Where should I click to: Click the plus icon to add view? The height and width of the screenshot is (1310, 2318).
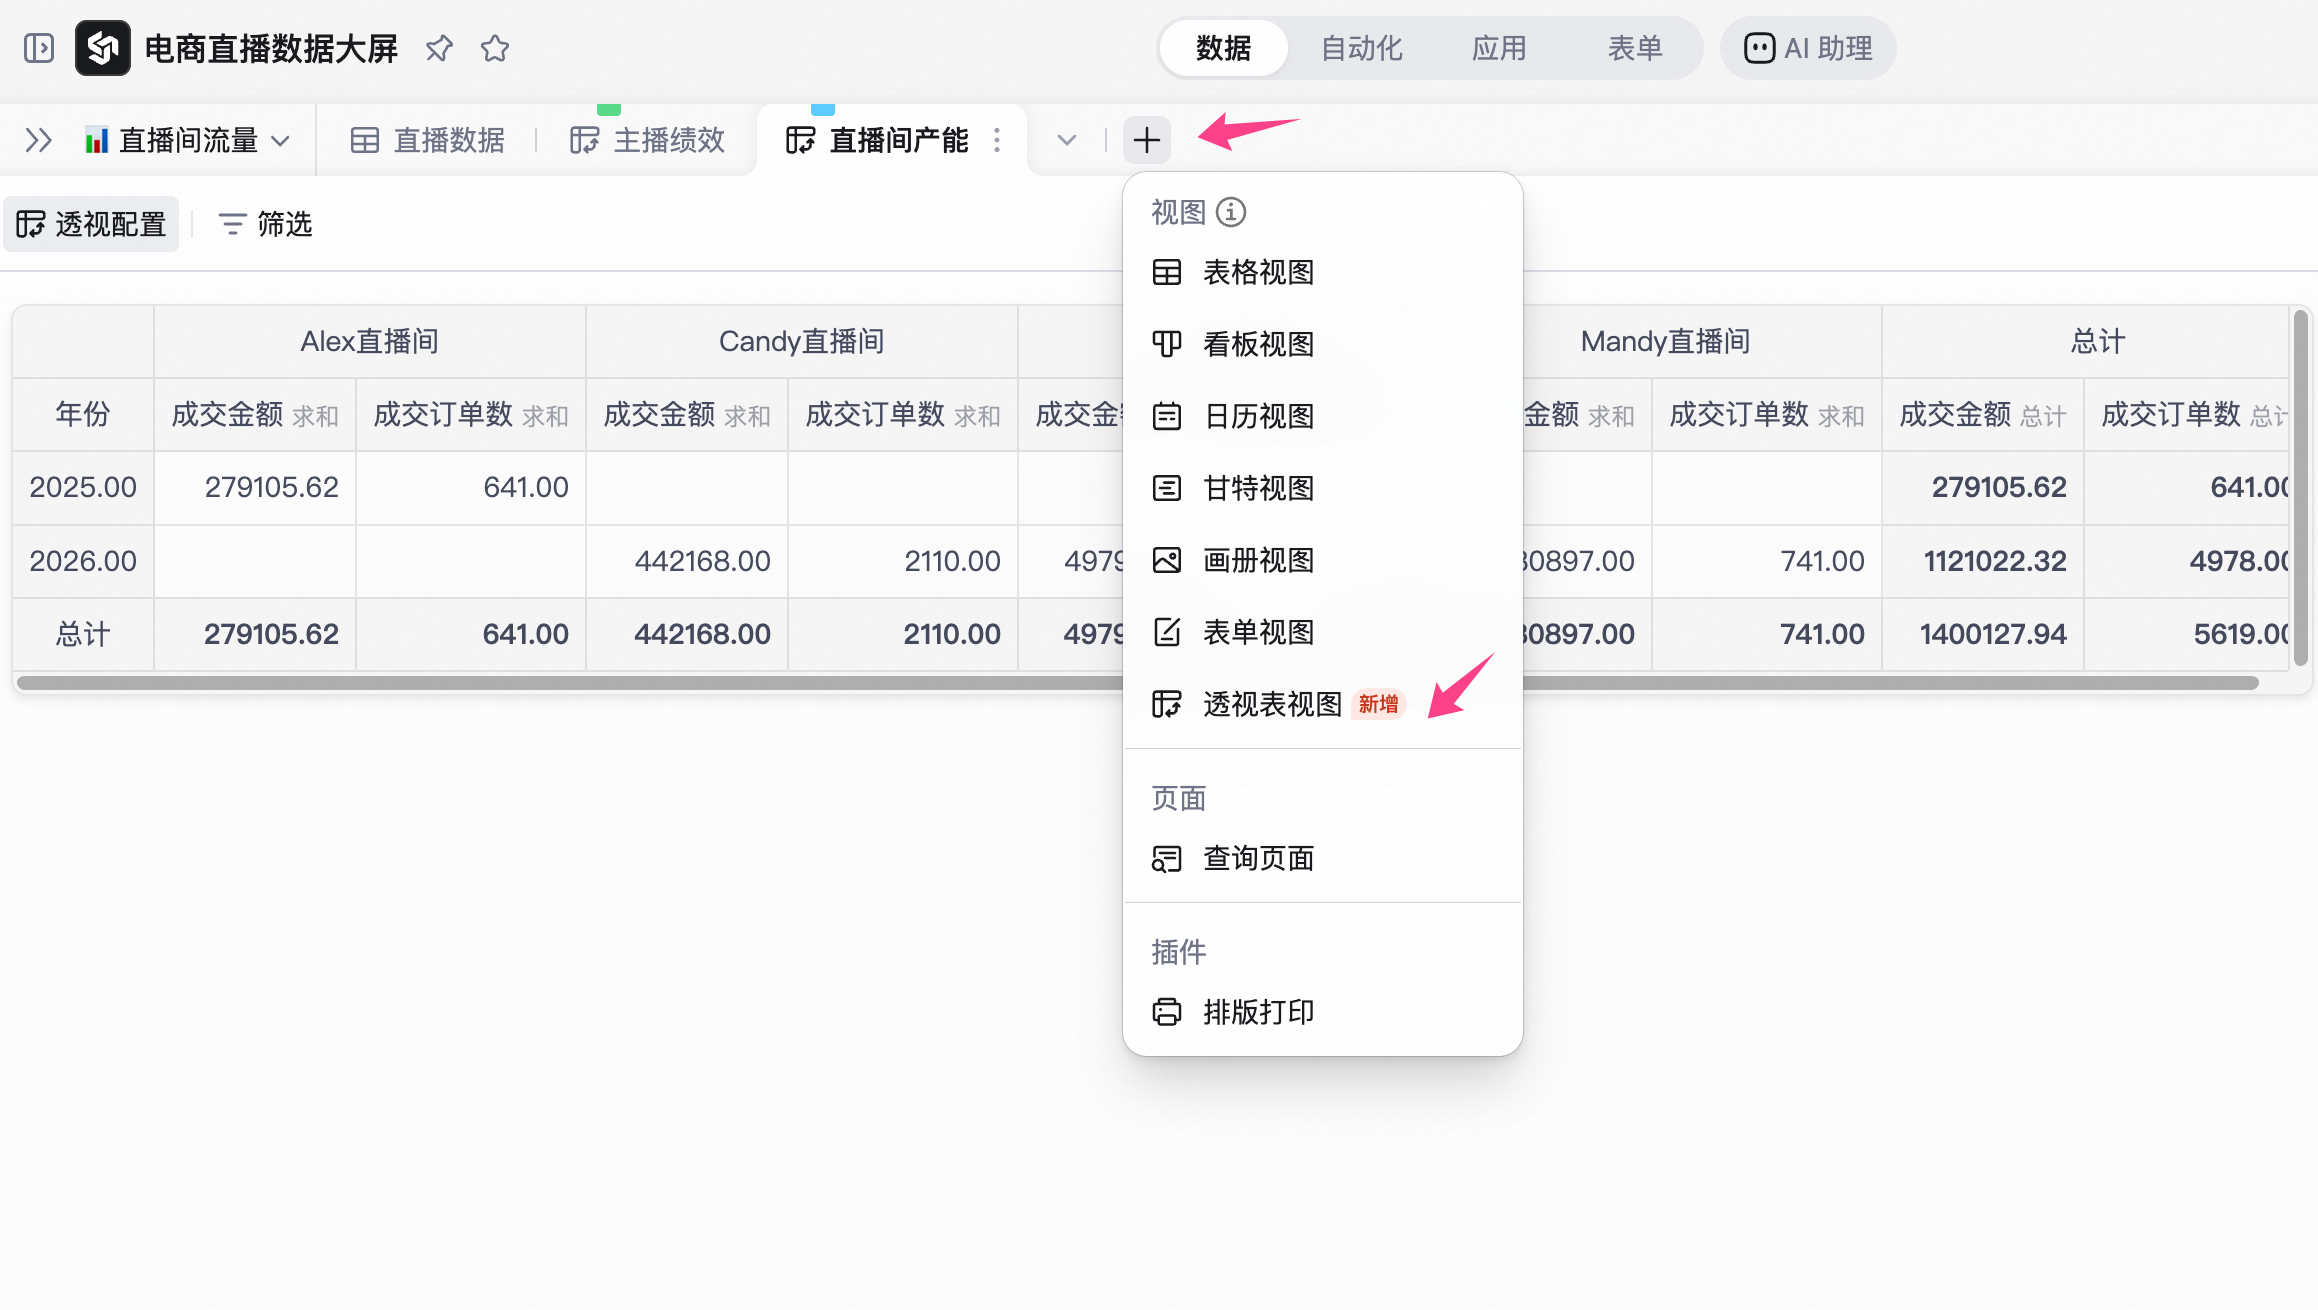coord(1146,140)
